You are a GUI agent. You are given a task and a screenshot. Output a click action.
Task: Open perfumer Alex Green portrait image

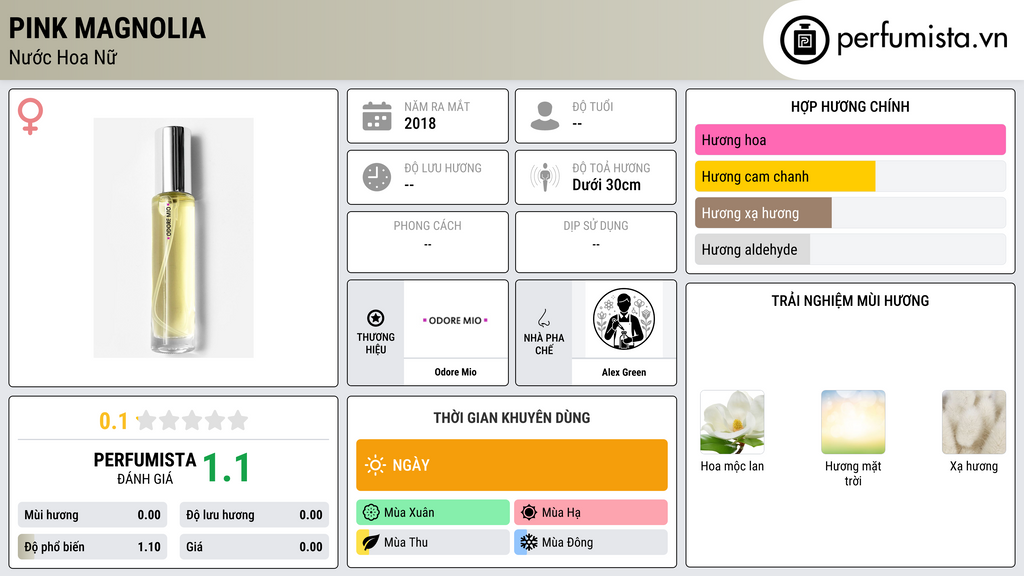tap(624, 320)
